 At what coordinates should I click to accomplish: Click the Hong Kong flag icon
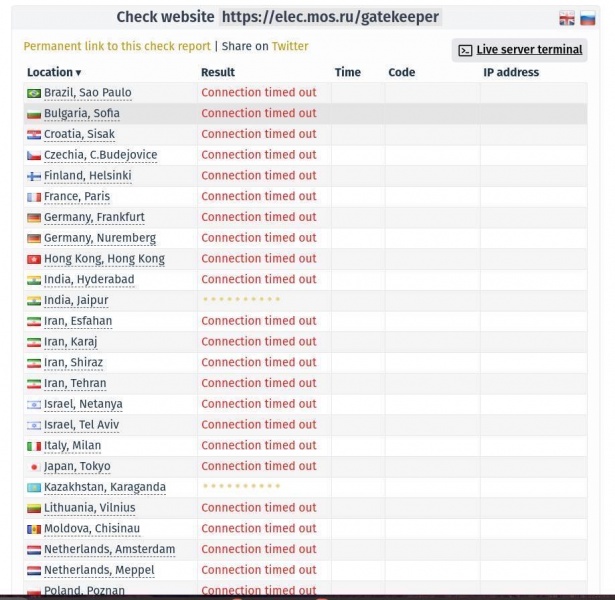tap(34, 259)
